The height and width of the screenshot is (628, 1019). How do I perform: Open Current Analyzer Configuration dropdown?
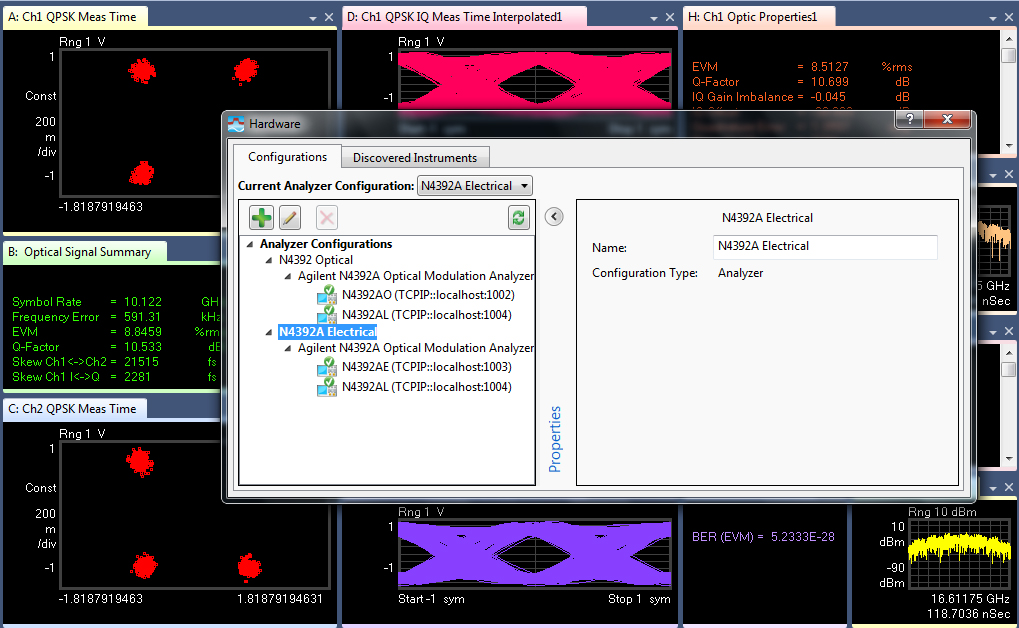coord(474,186)
